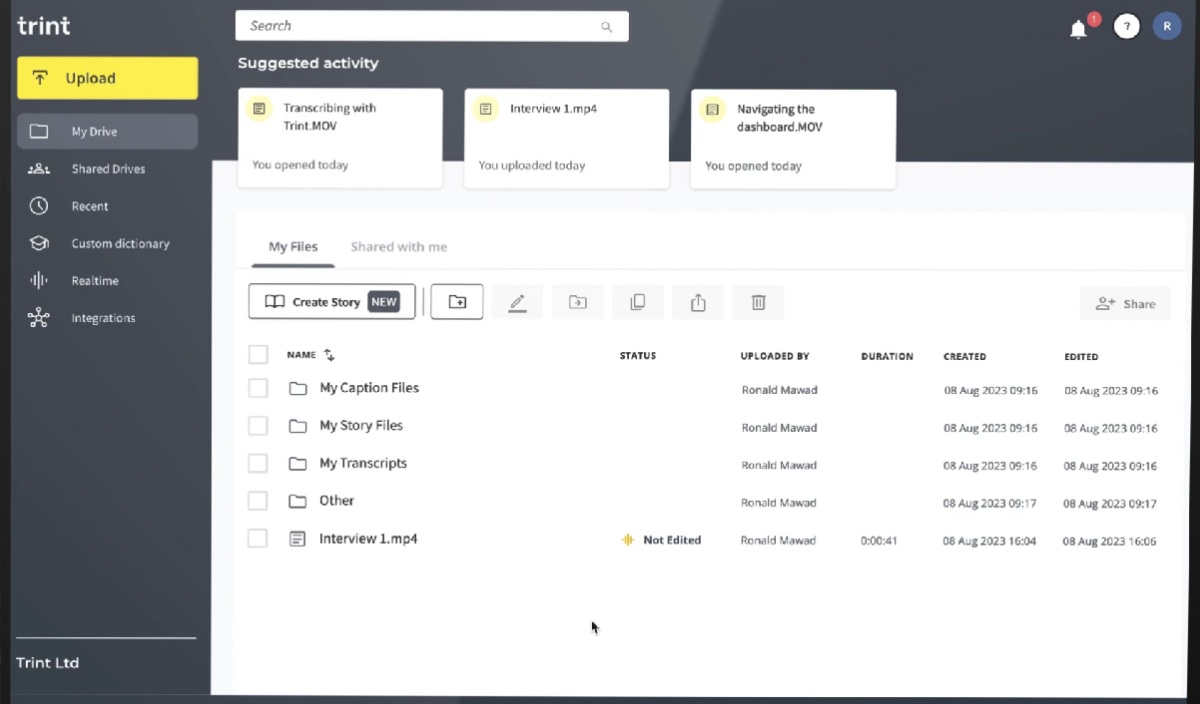Click the DURATION column header

(887, 356)
